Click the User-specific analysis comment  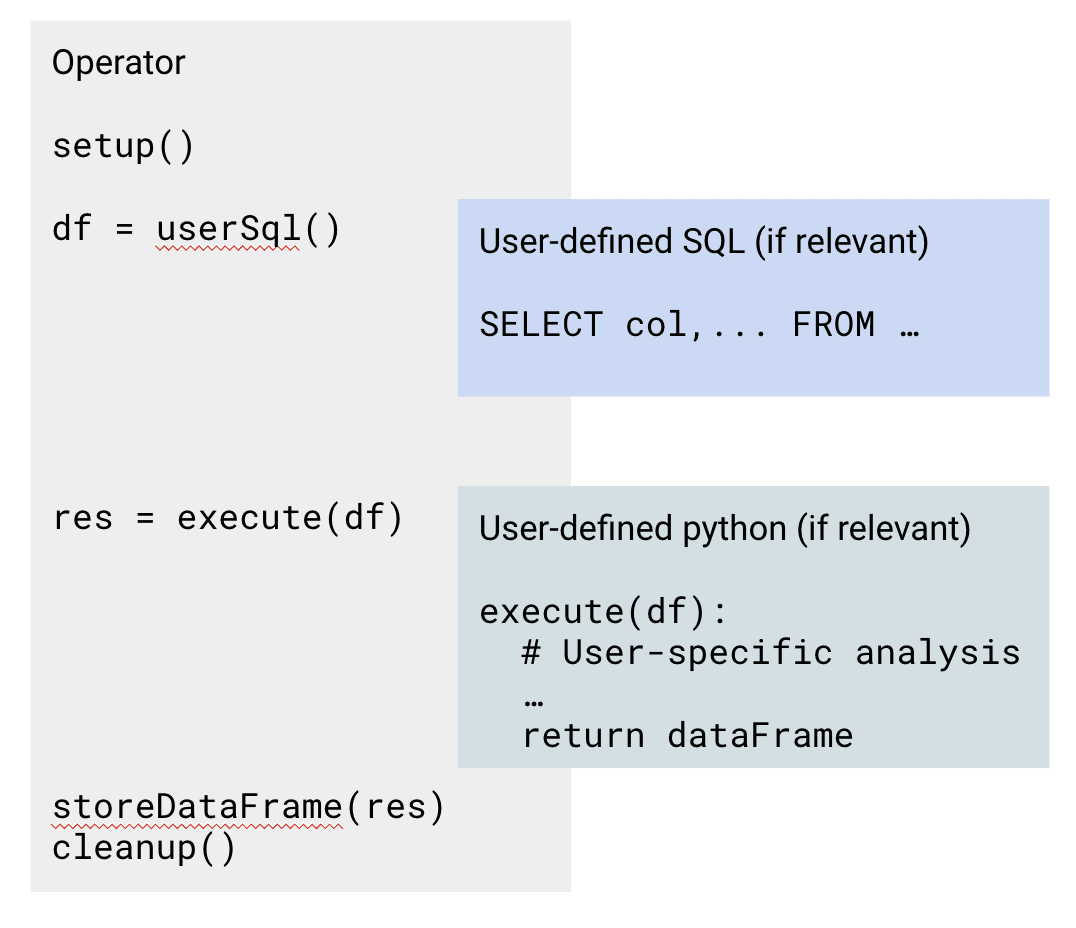coord(771,653)
